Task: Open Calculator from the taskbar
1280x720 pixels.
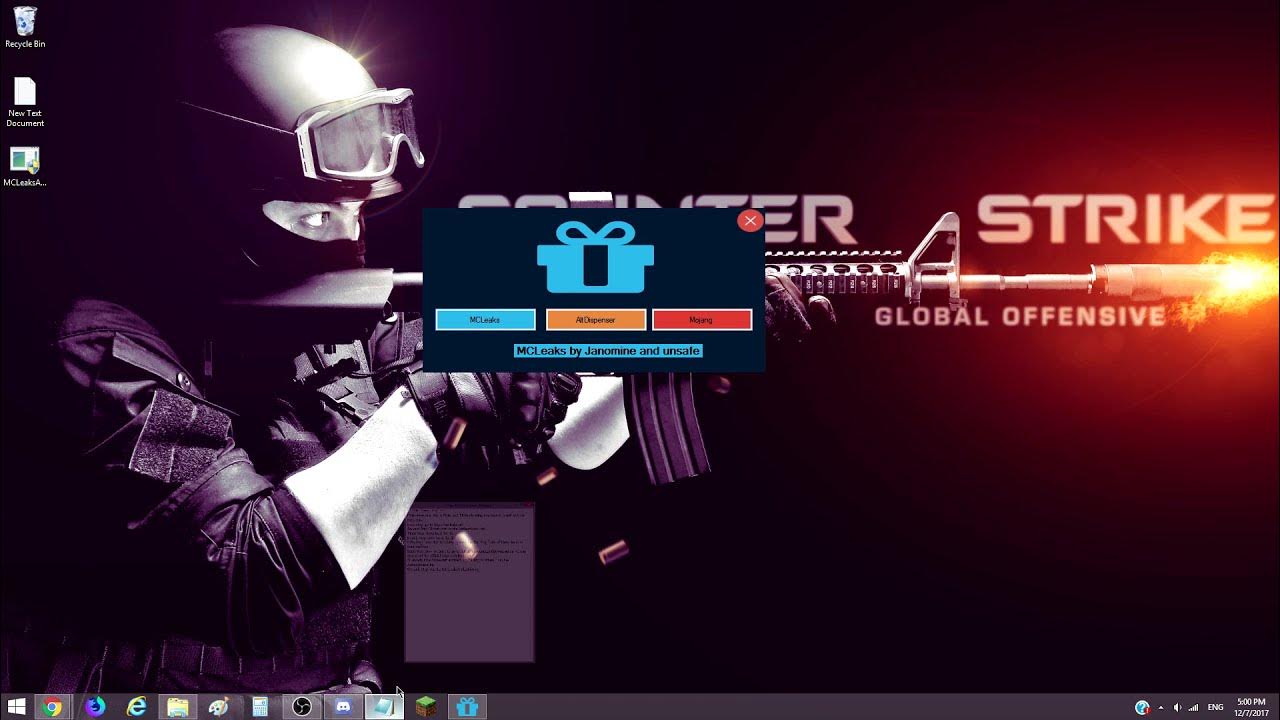Action: [x=260, y=707]
